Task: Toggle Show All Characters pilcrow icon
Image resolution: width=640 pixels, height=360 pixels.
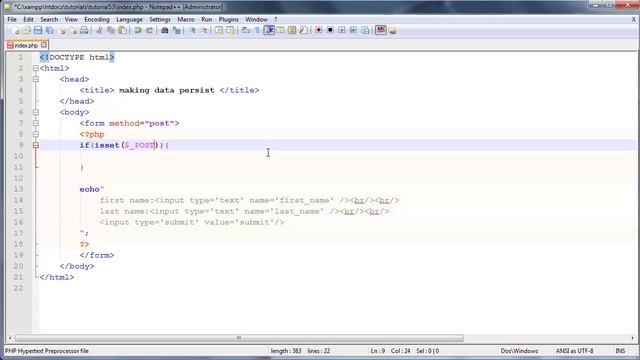Action: coord(258,30)
